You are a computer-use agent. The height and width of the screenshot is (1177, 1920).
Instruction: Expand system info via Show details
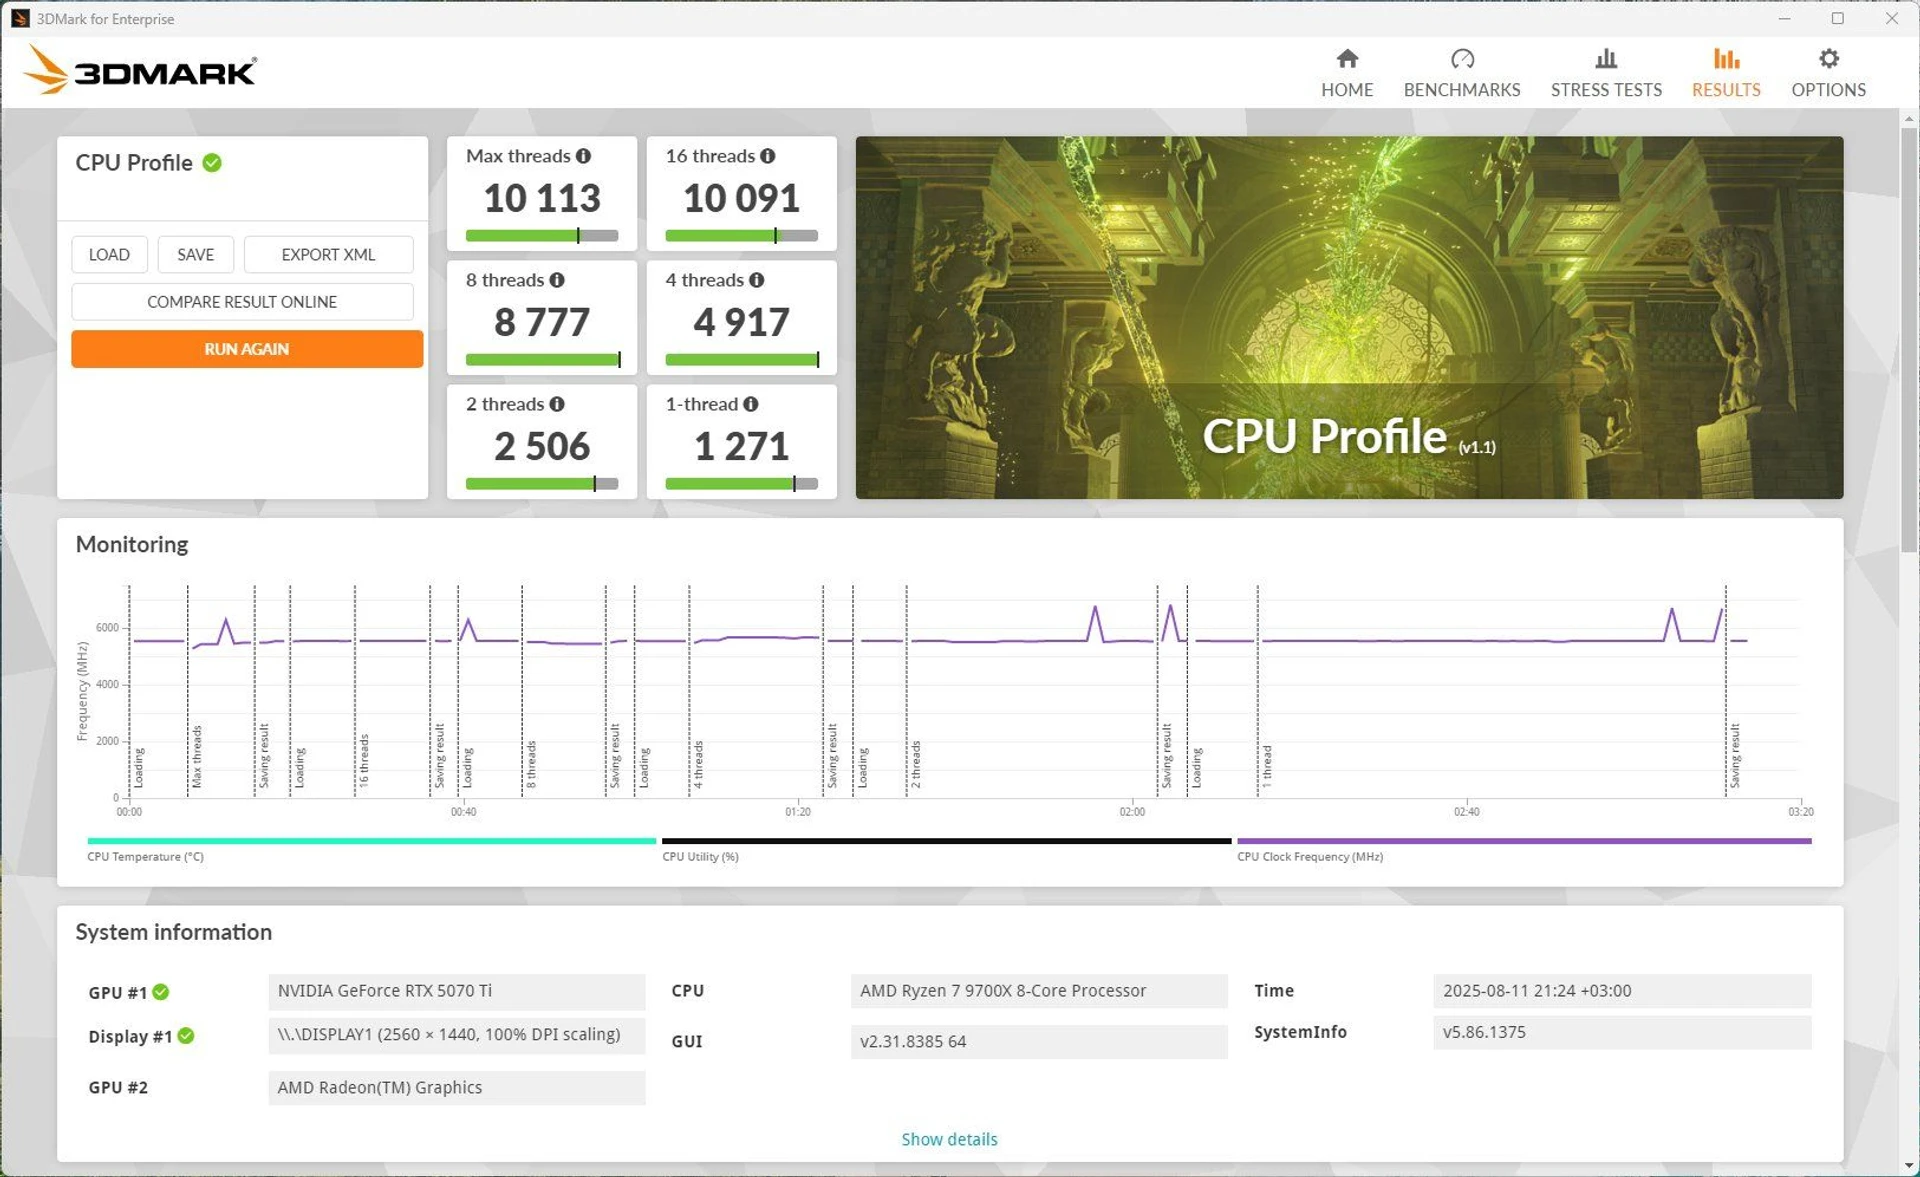tap(949, 1139)
